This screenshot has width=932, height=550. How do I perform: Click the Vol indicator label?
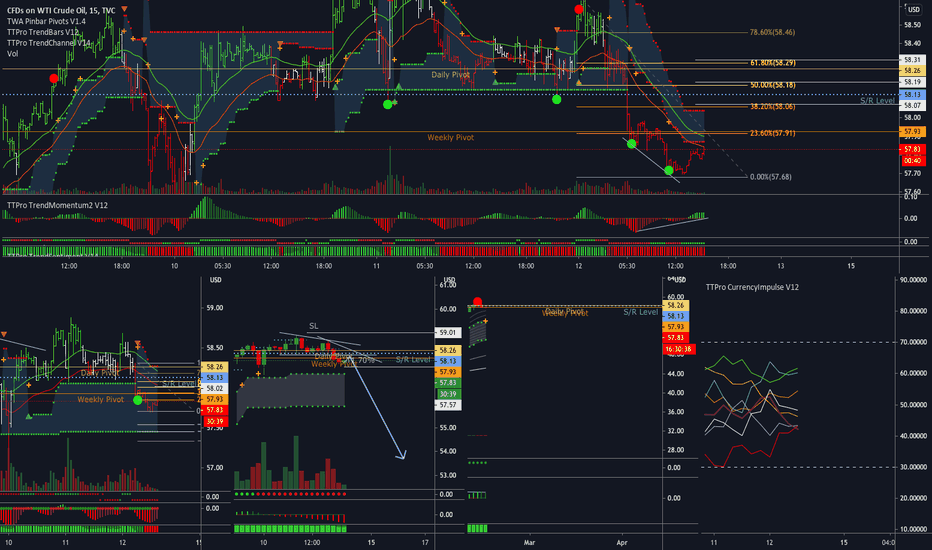[x=12, y=54]
